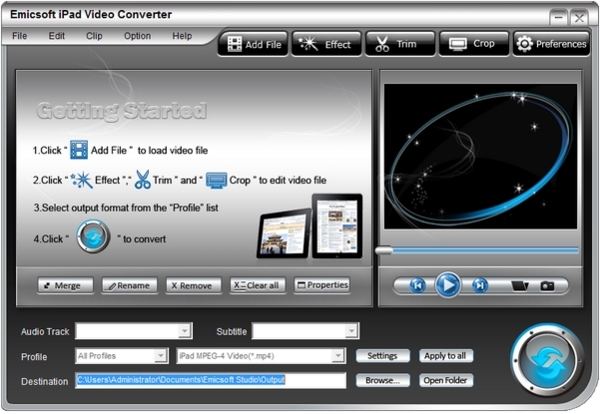Click the iPad devices image

pyautogui.click(x=309, y=226)
